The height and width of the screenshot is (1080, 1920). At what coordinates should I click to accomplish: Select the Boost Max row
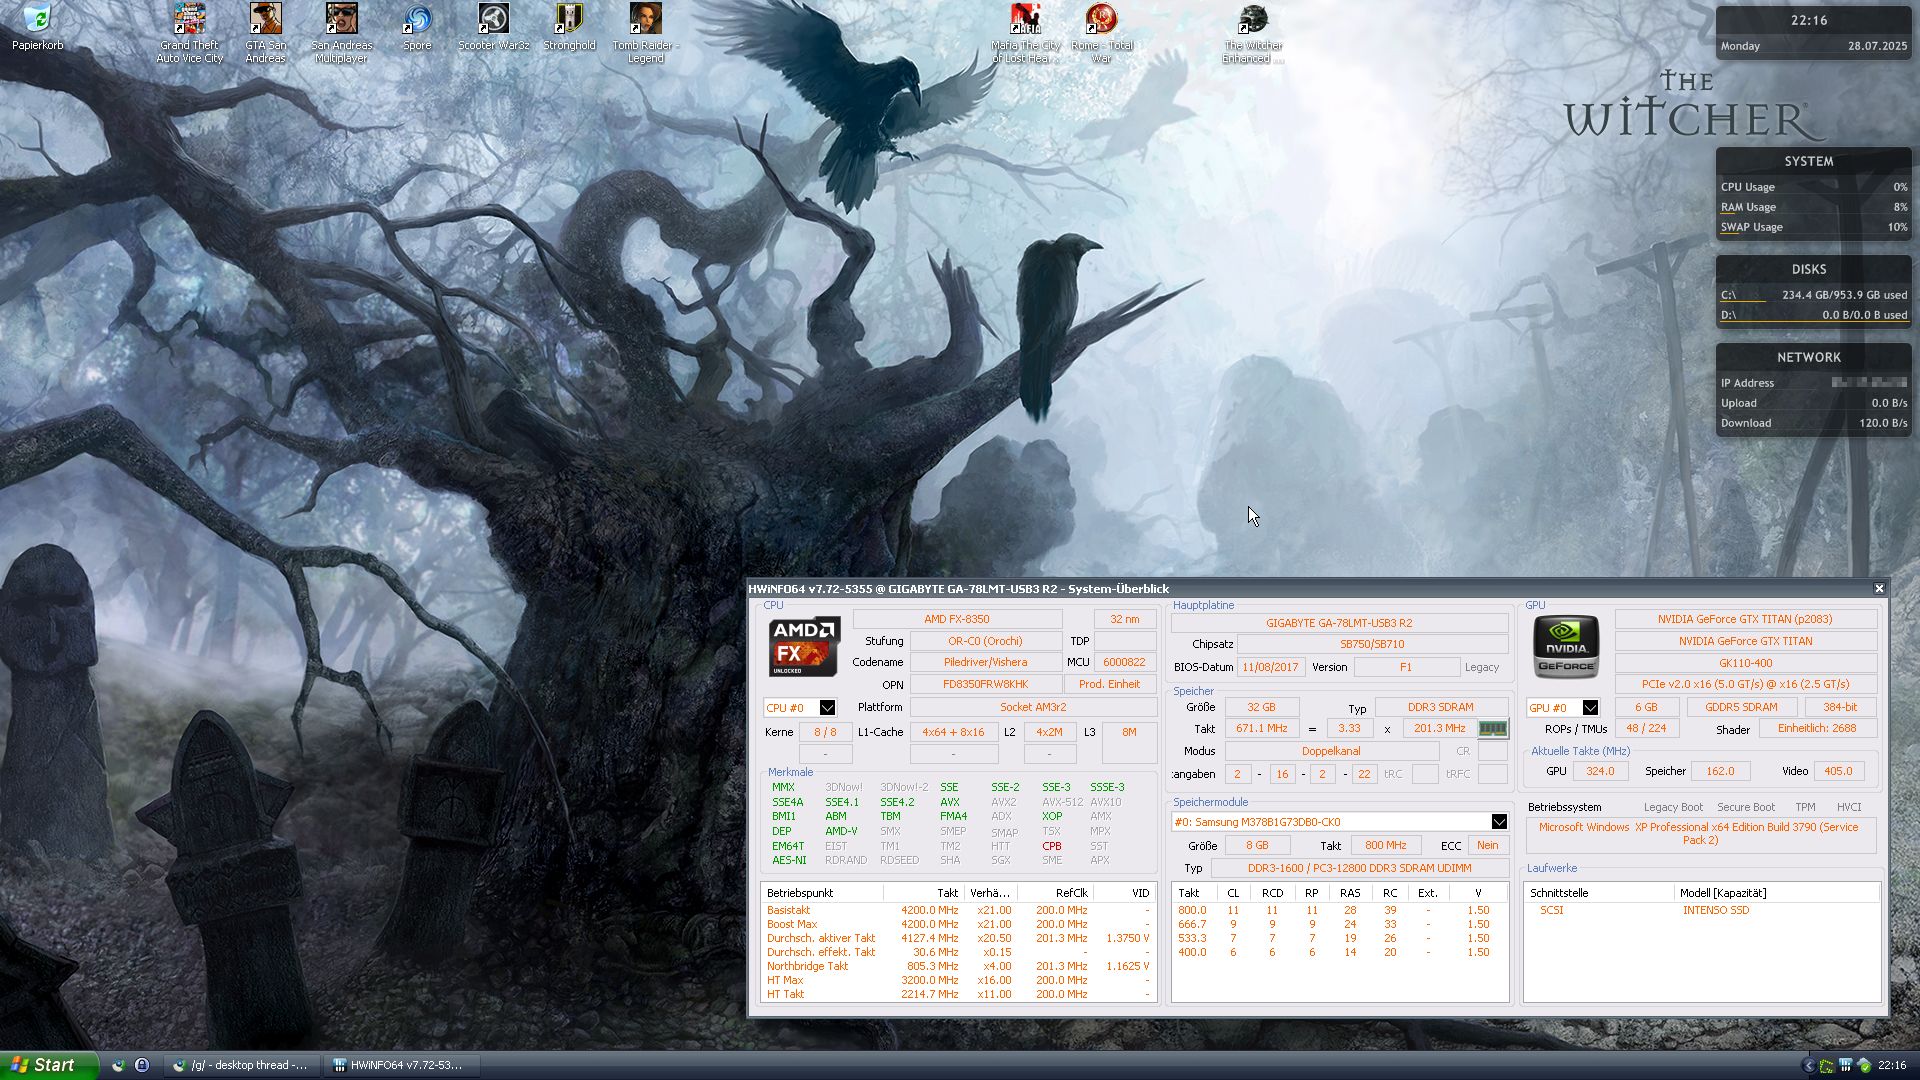point(958,924)
